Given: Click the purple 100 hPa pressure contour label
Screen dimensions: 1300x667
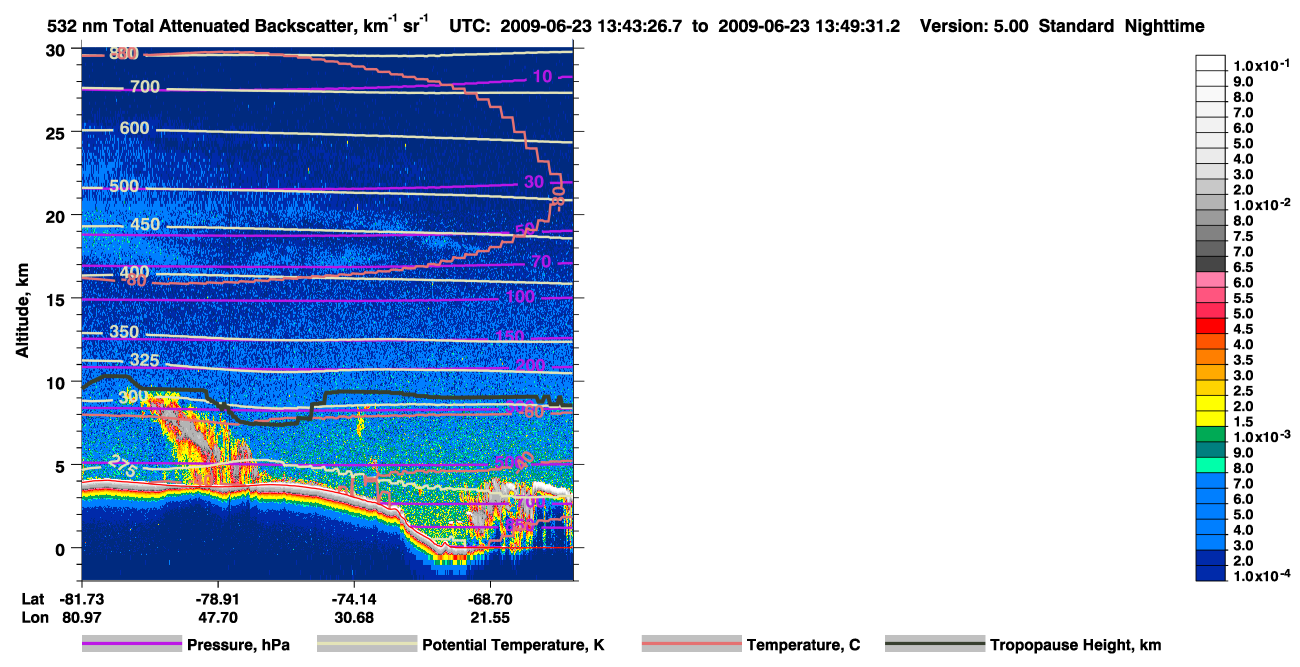Looking at the screenshot, I should coord(520,296).
